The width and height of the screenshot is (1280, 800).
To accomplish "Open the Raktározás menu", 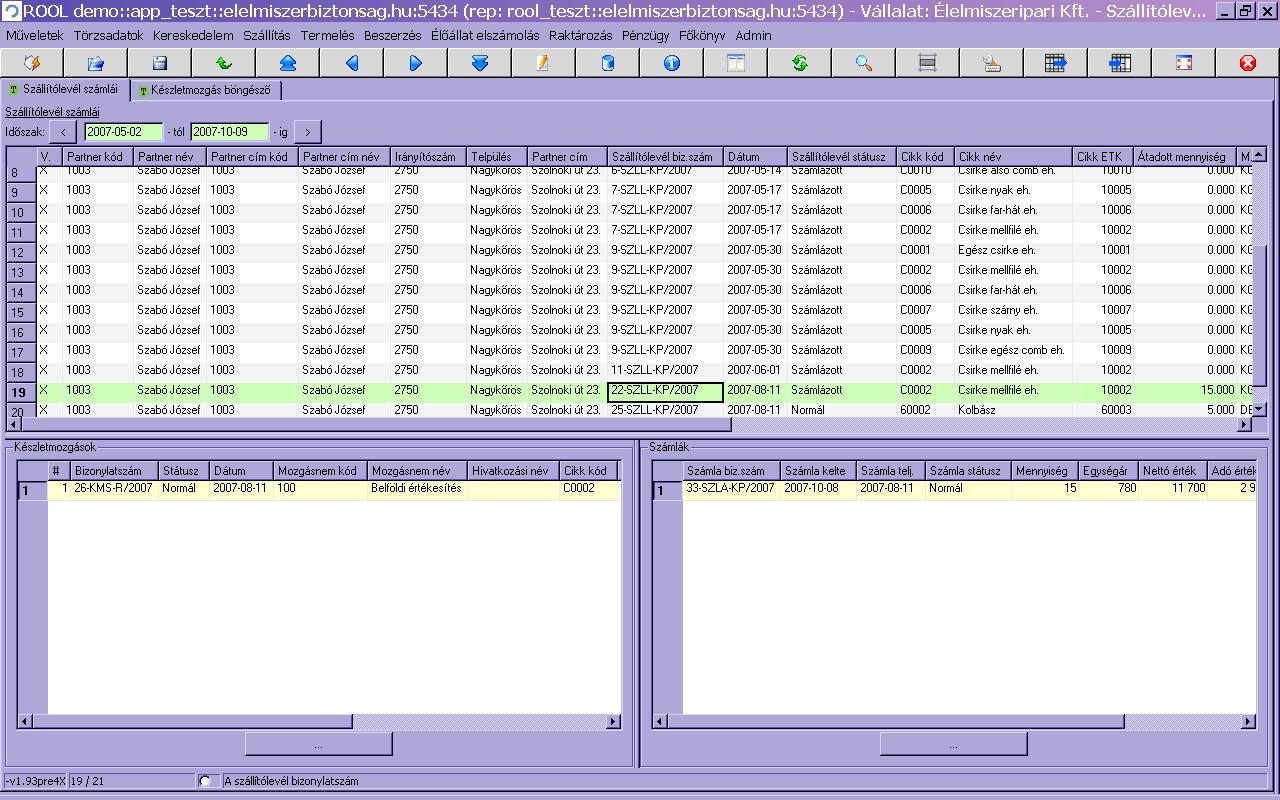I will tap(580, 35).
